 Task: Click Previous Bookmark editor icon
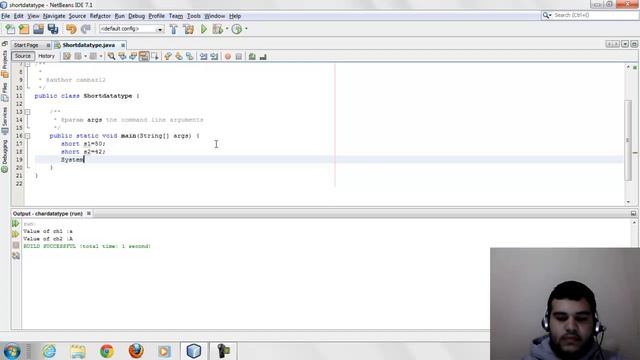168,56
